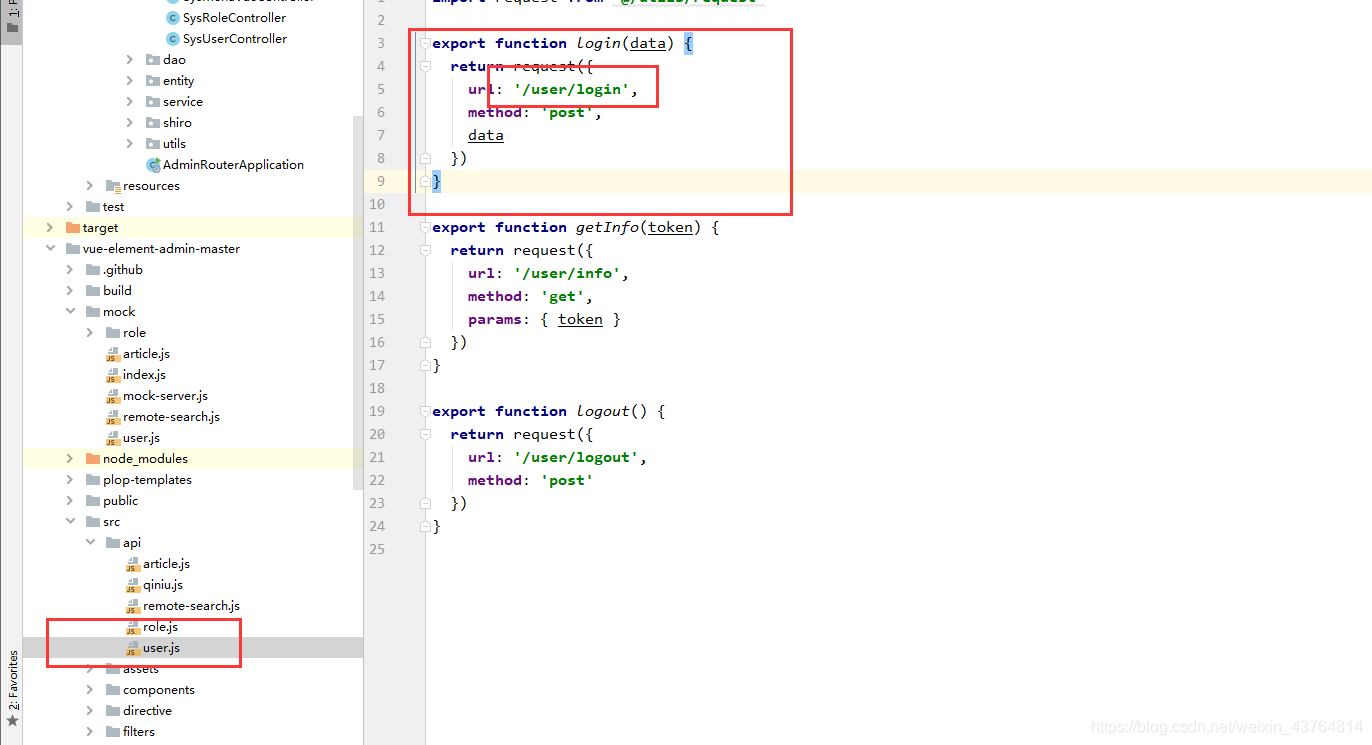Click the AdminRouterApplication run-class icon
1372x745 pixels.
[153, 165]
